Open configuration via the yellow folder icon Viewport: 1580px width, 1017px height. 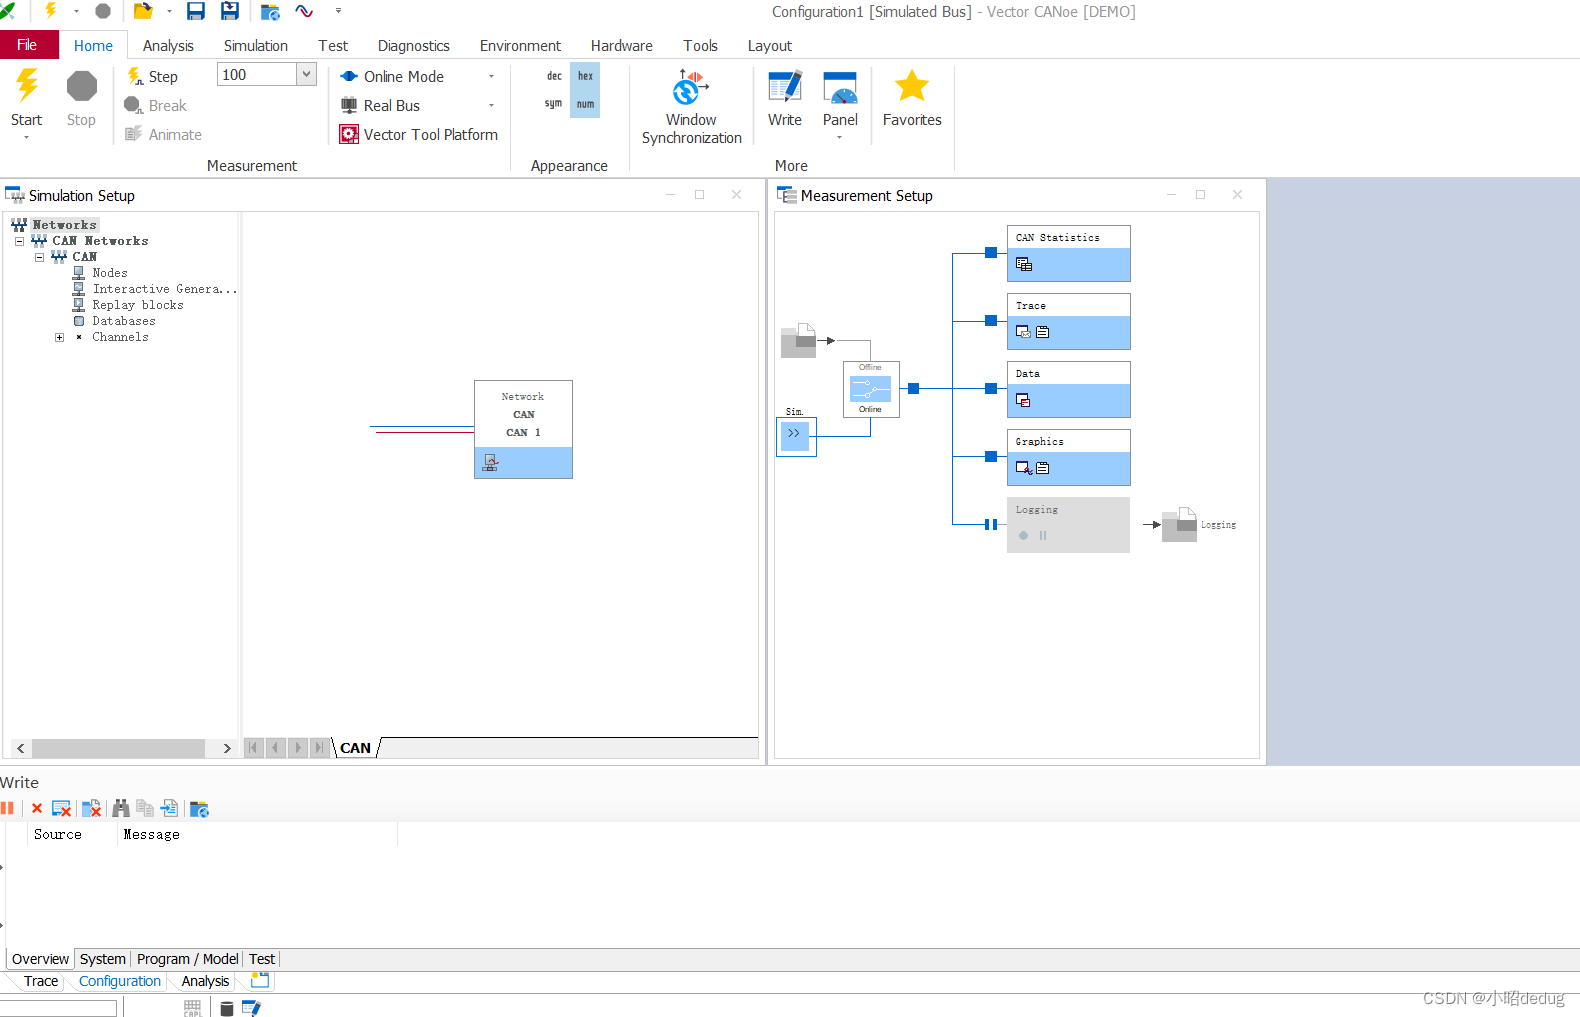[143, 11]
